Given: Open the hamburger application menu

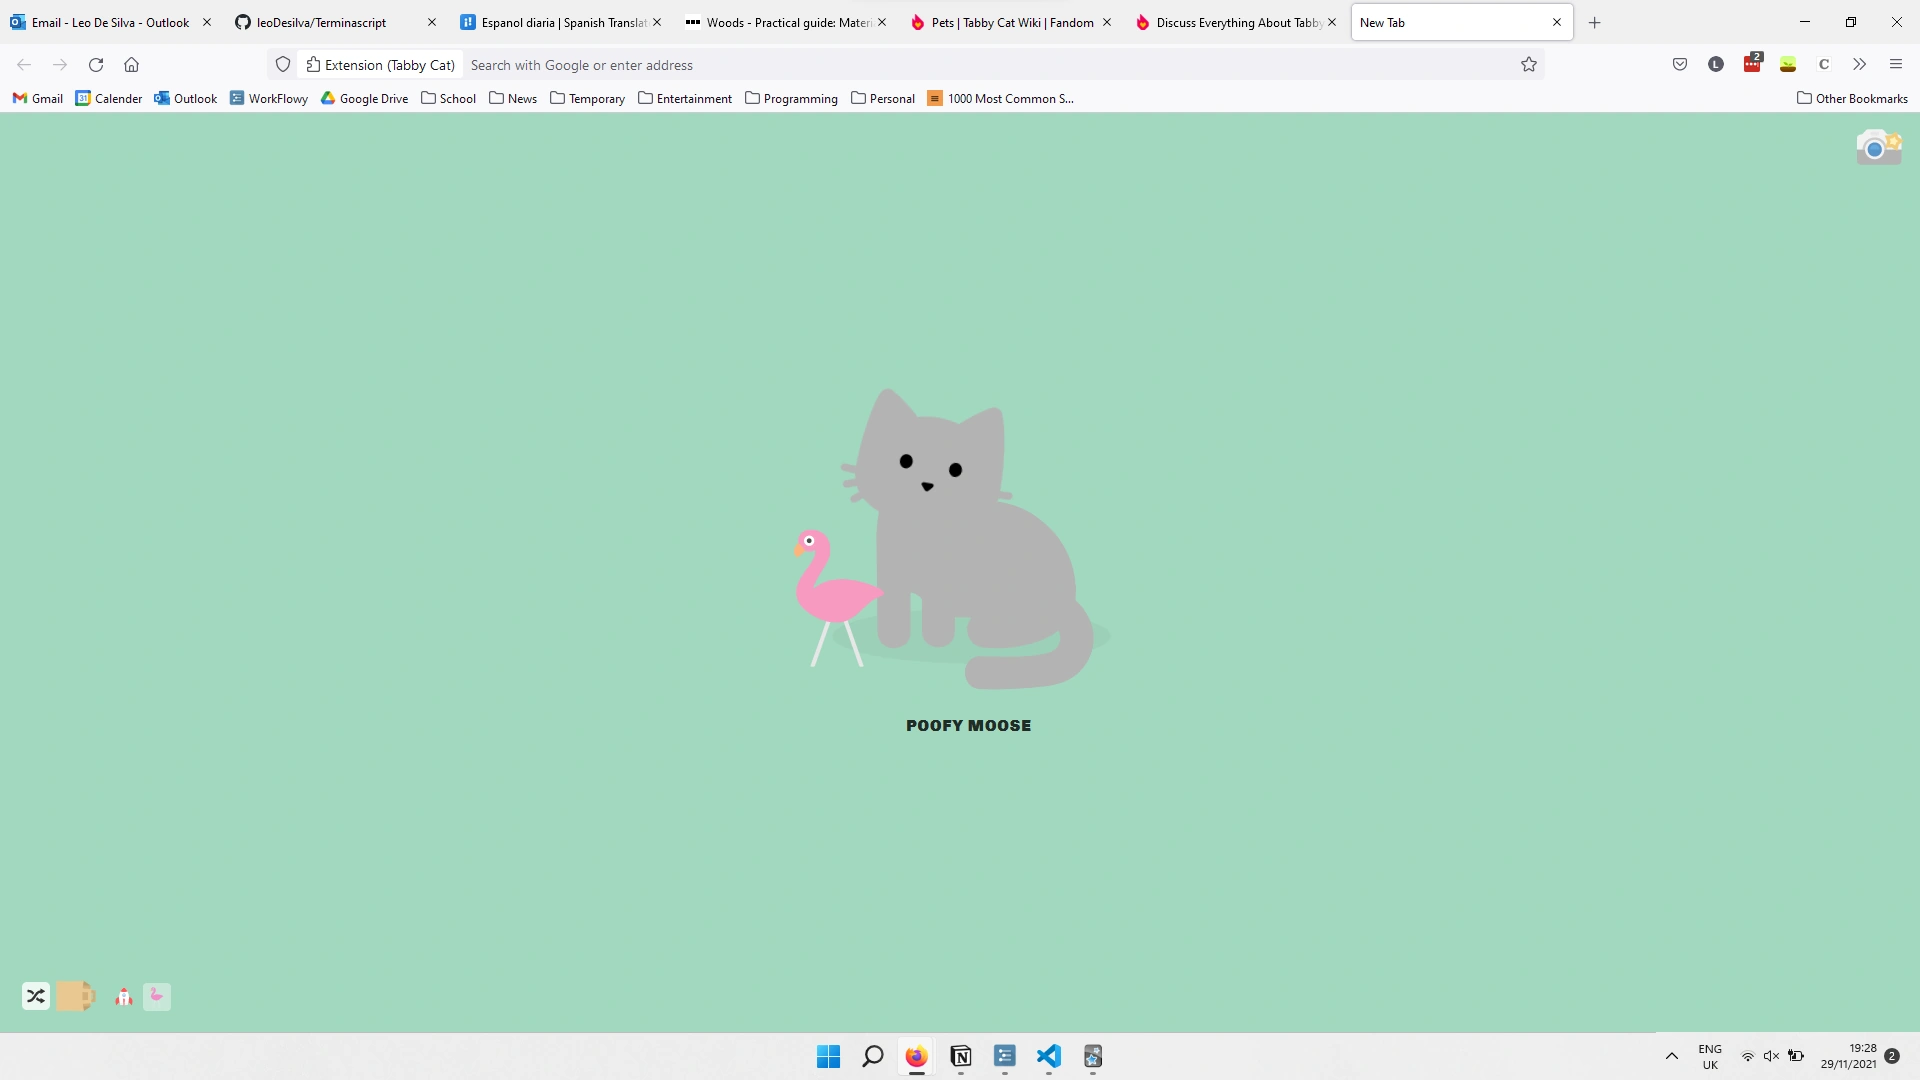Looking at the screenshot, I should coord(1895,64).
